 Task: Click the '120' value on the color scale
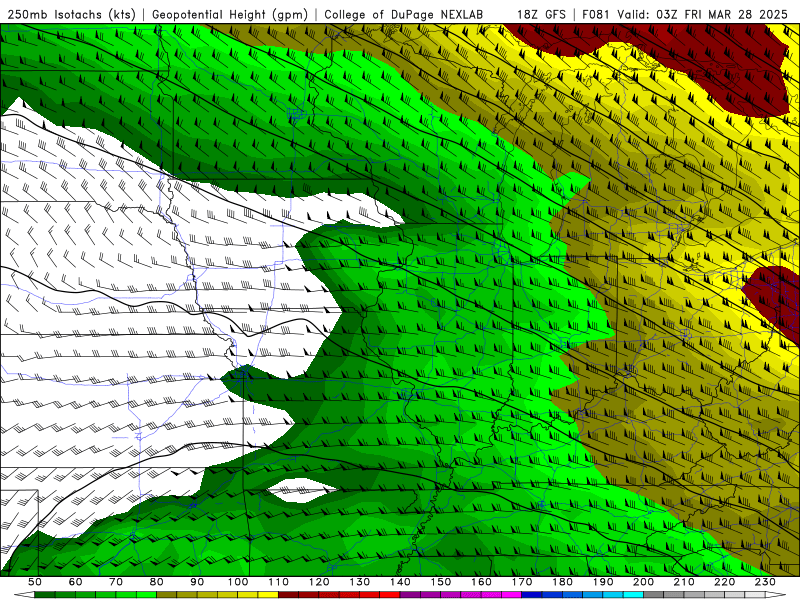coord(319,582)
